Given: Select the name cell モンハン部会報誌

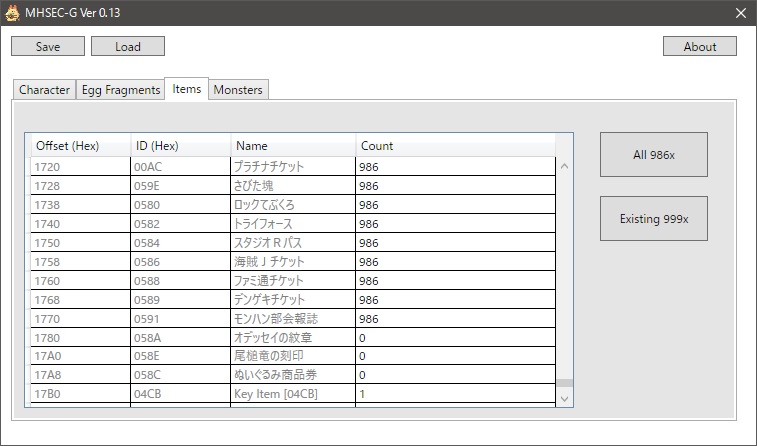Looking at the screenshot, I should pyautogui.click(x=293, y=319).
